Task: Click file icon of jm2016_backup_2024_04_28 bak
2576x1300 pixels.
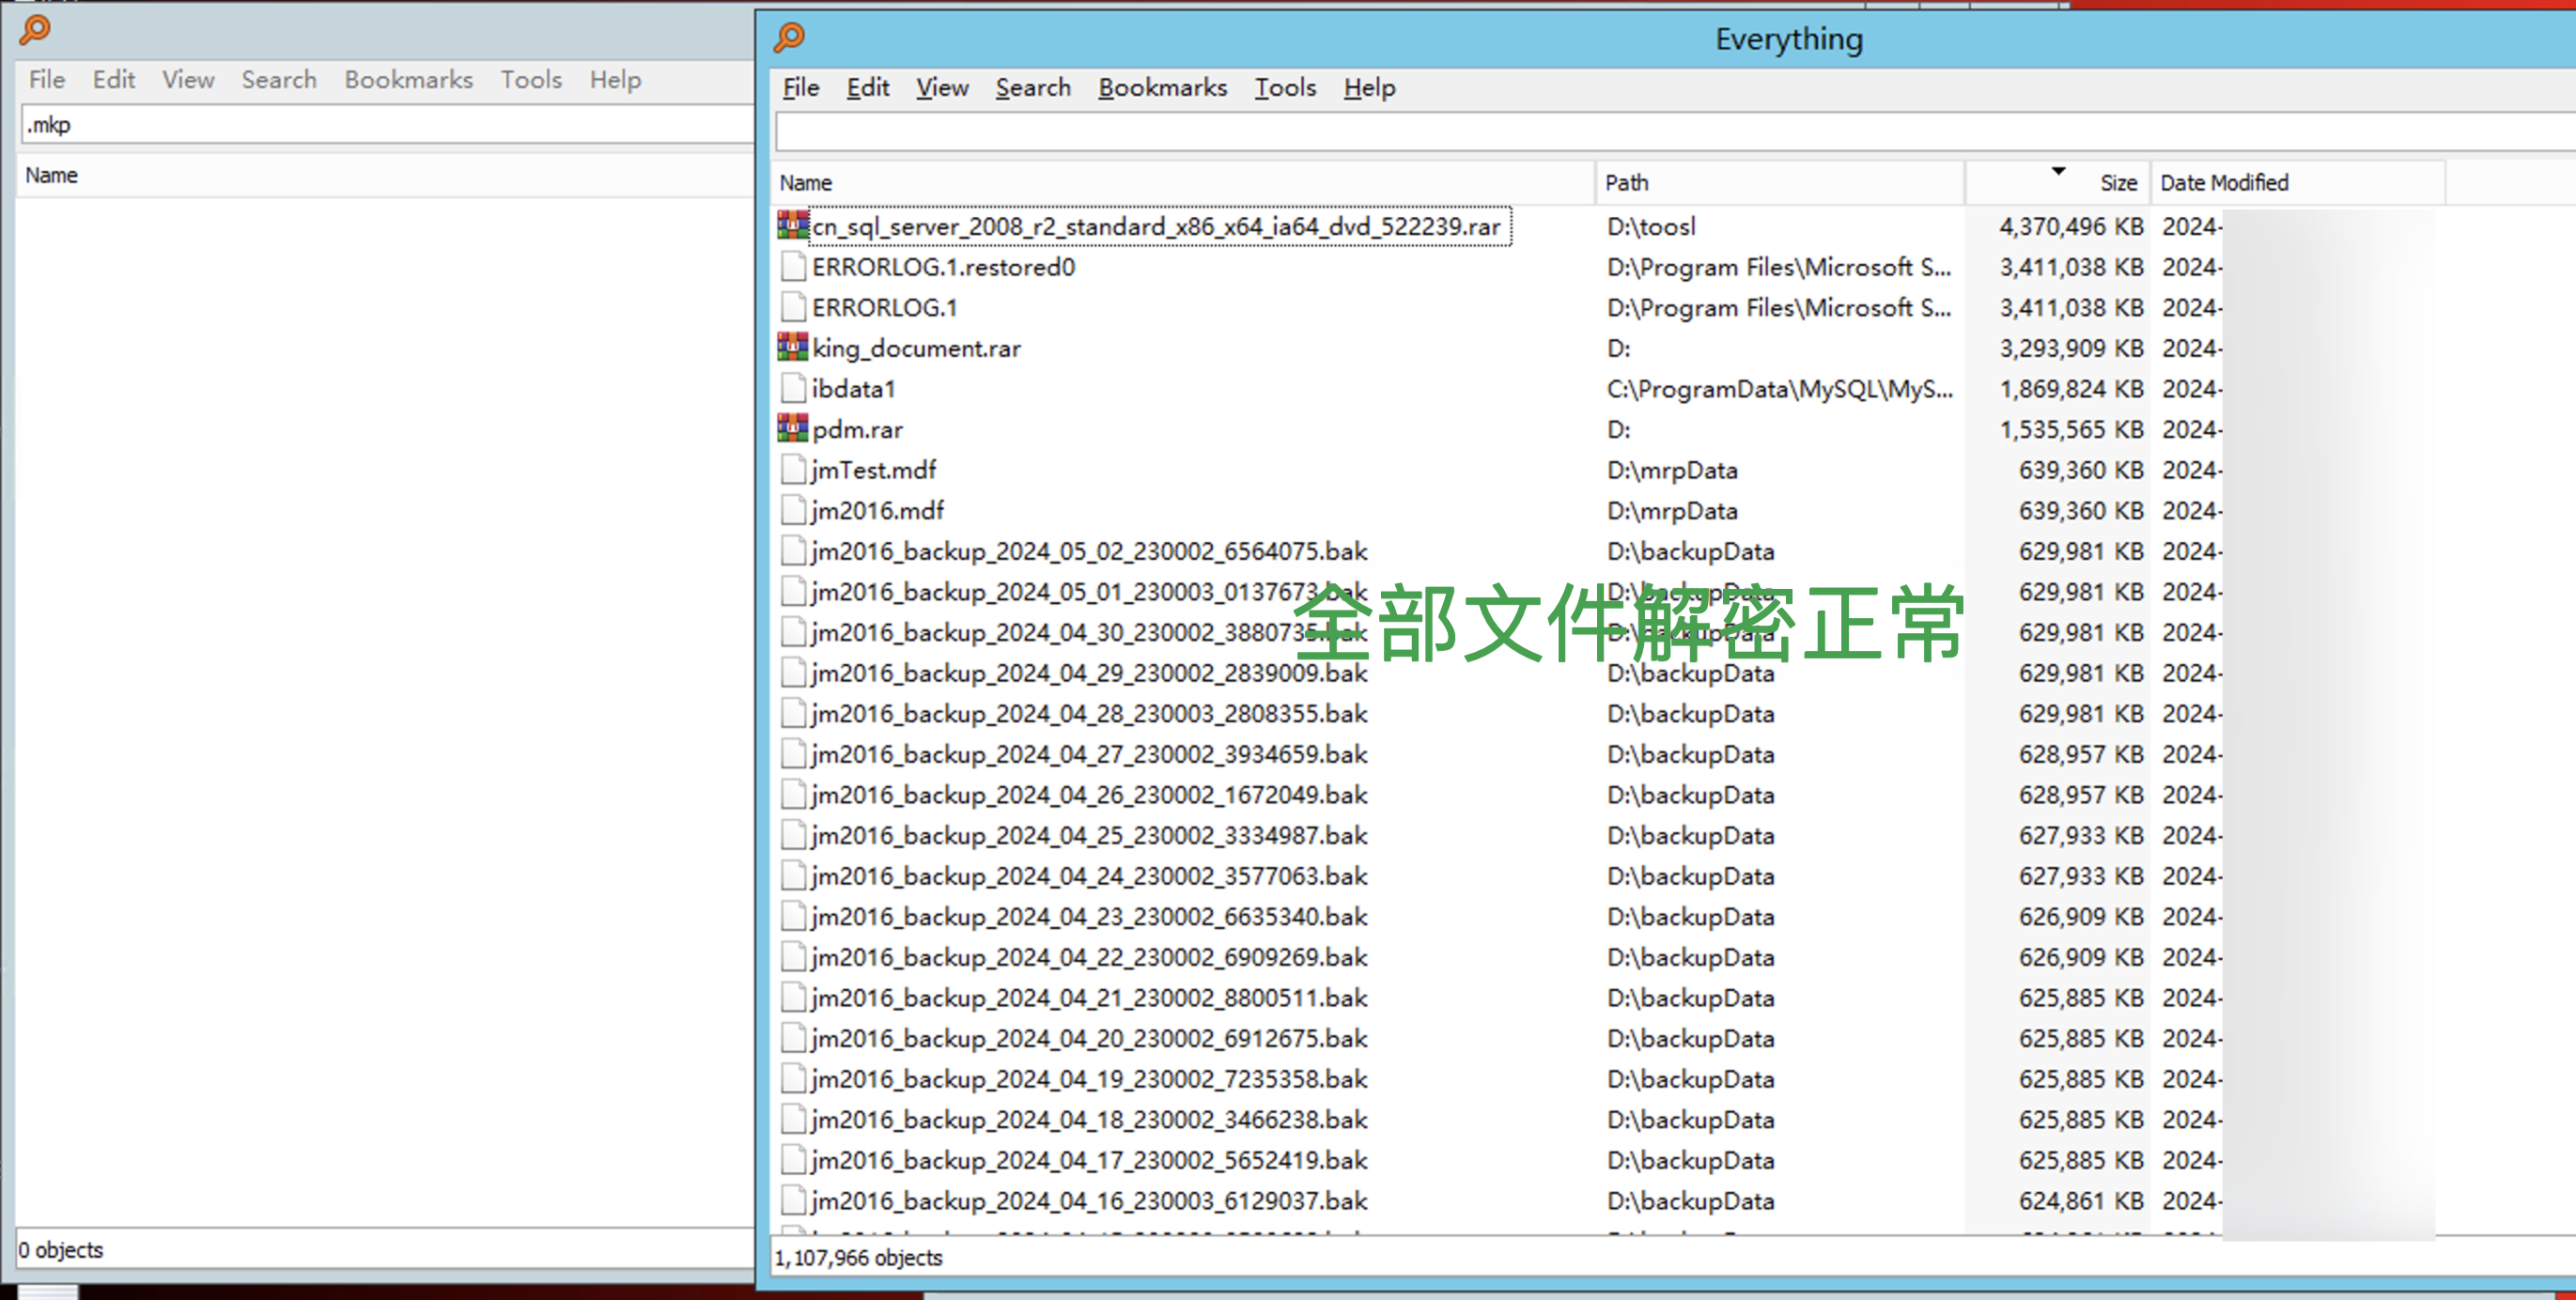Action: 793,713
